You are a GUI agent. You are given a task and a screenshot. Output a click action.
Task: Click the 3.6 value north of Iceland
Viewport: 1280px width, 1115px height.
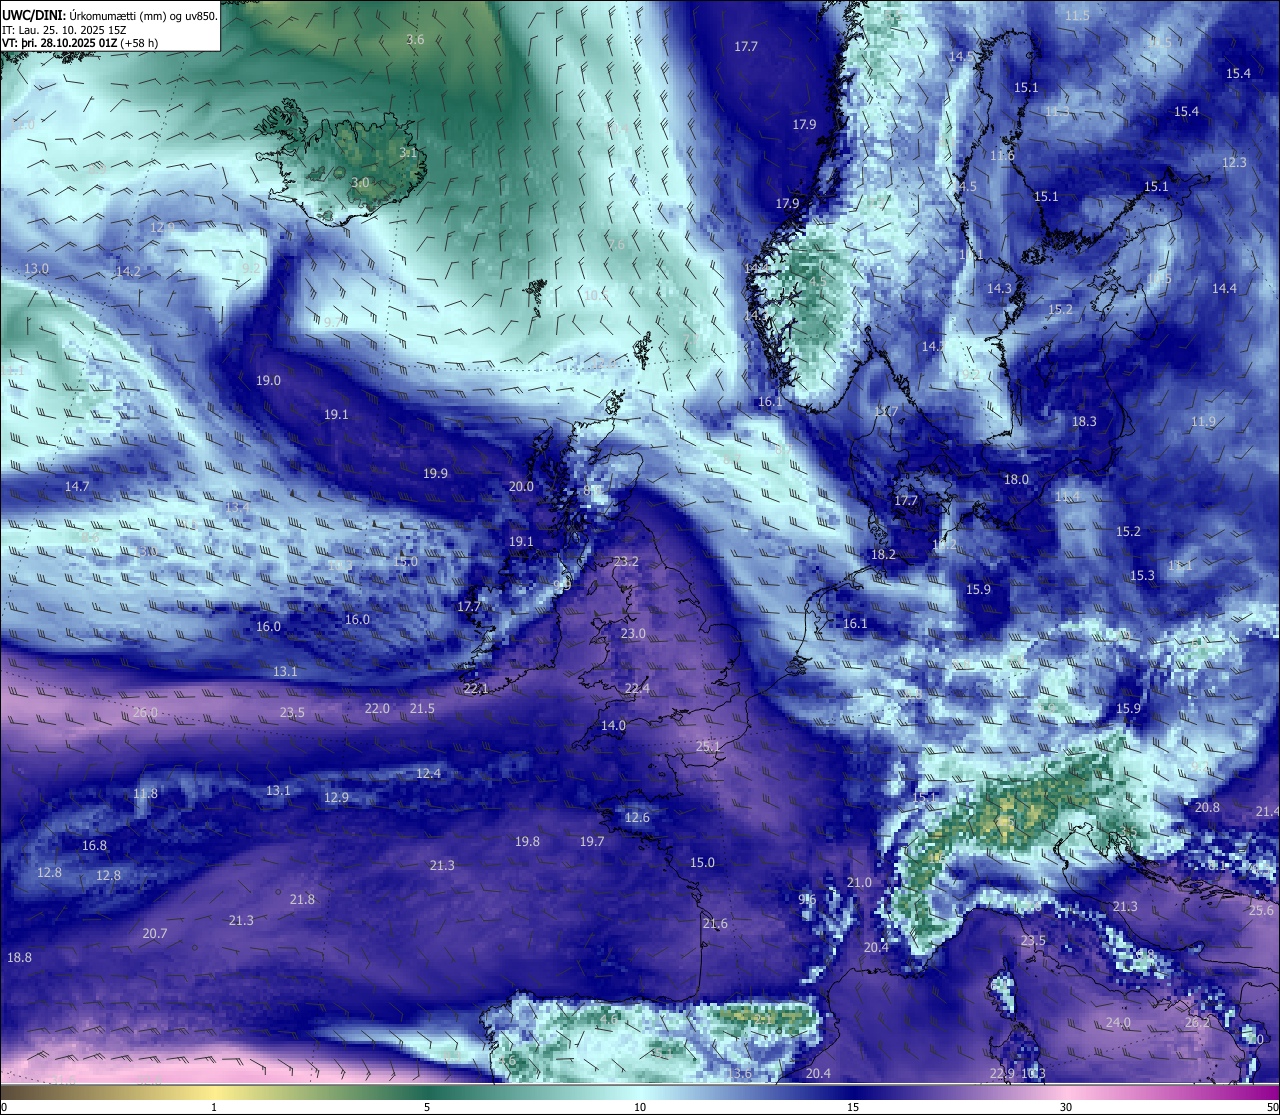click(x=415, y=40)
